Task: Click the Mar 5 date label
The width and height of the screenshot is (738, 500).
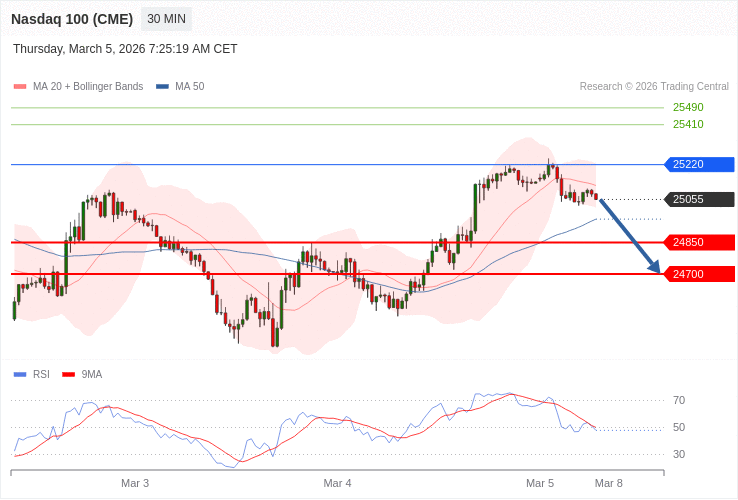Action: [540, 483]
